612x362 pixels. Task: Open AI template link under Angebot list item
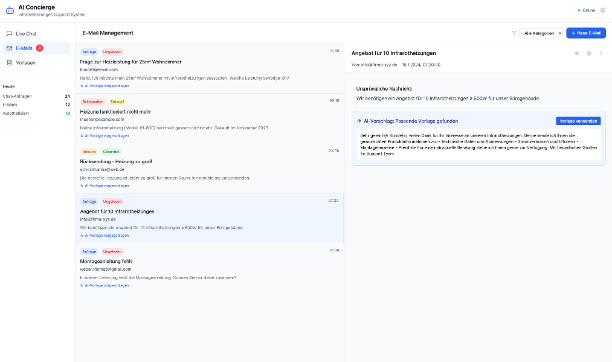105,235
